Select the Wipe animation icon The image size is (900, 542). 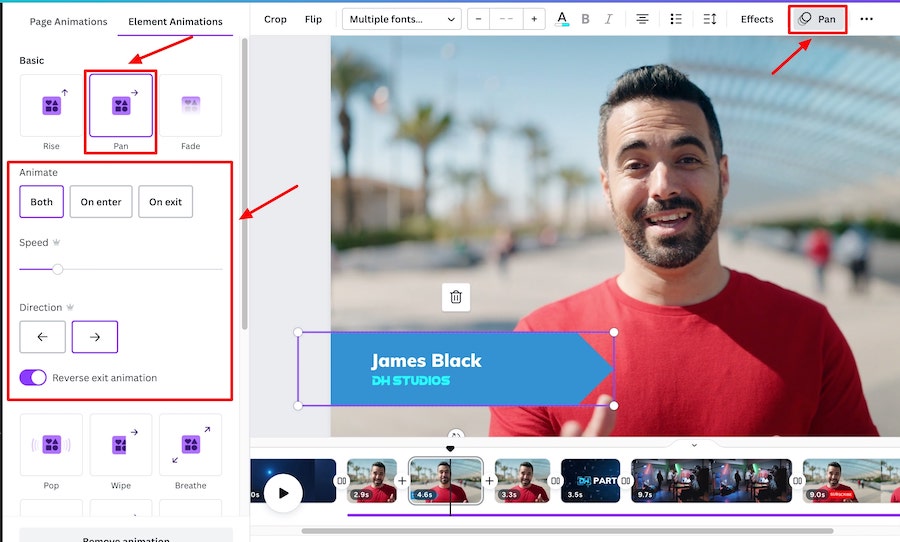(x=121, y=444)
